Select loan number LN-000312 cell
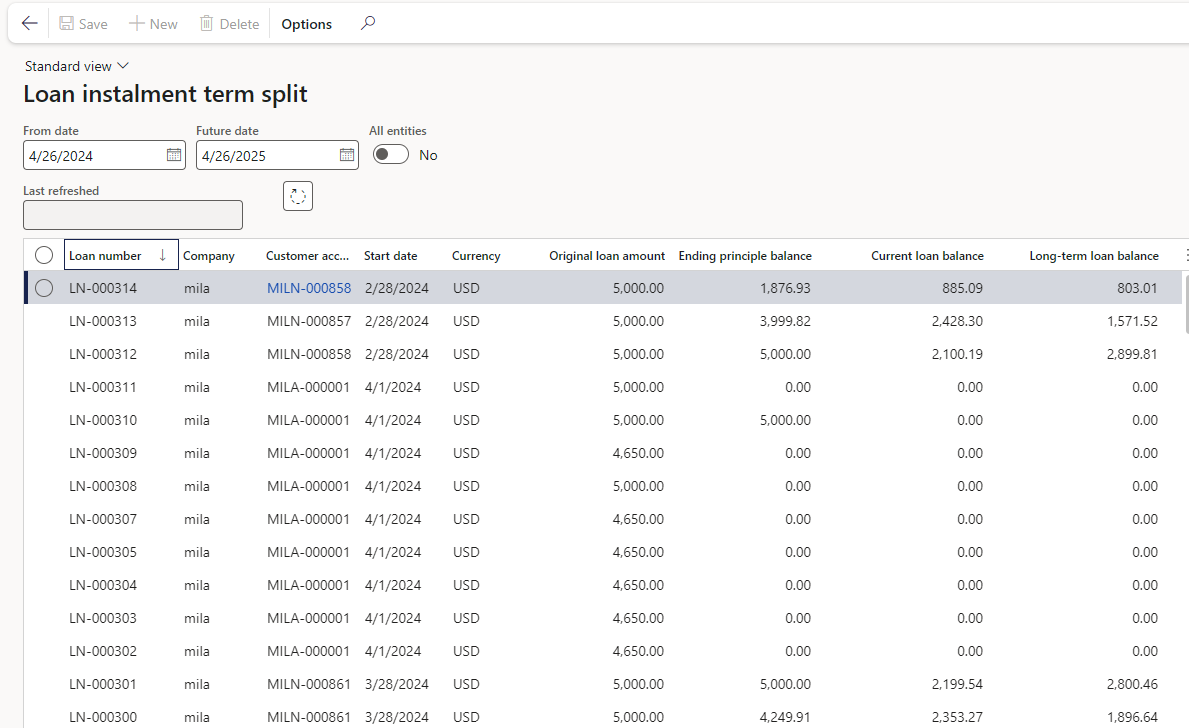Viewport: 1189px width, 728px height. click(x=103, y=354)
